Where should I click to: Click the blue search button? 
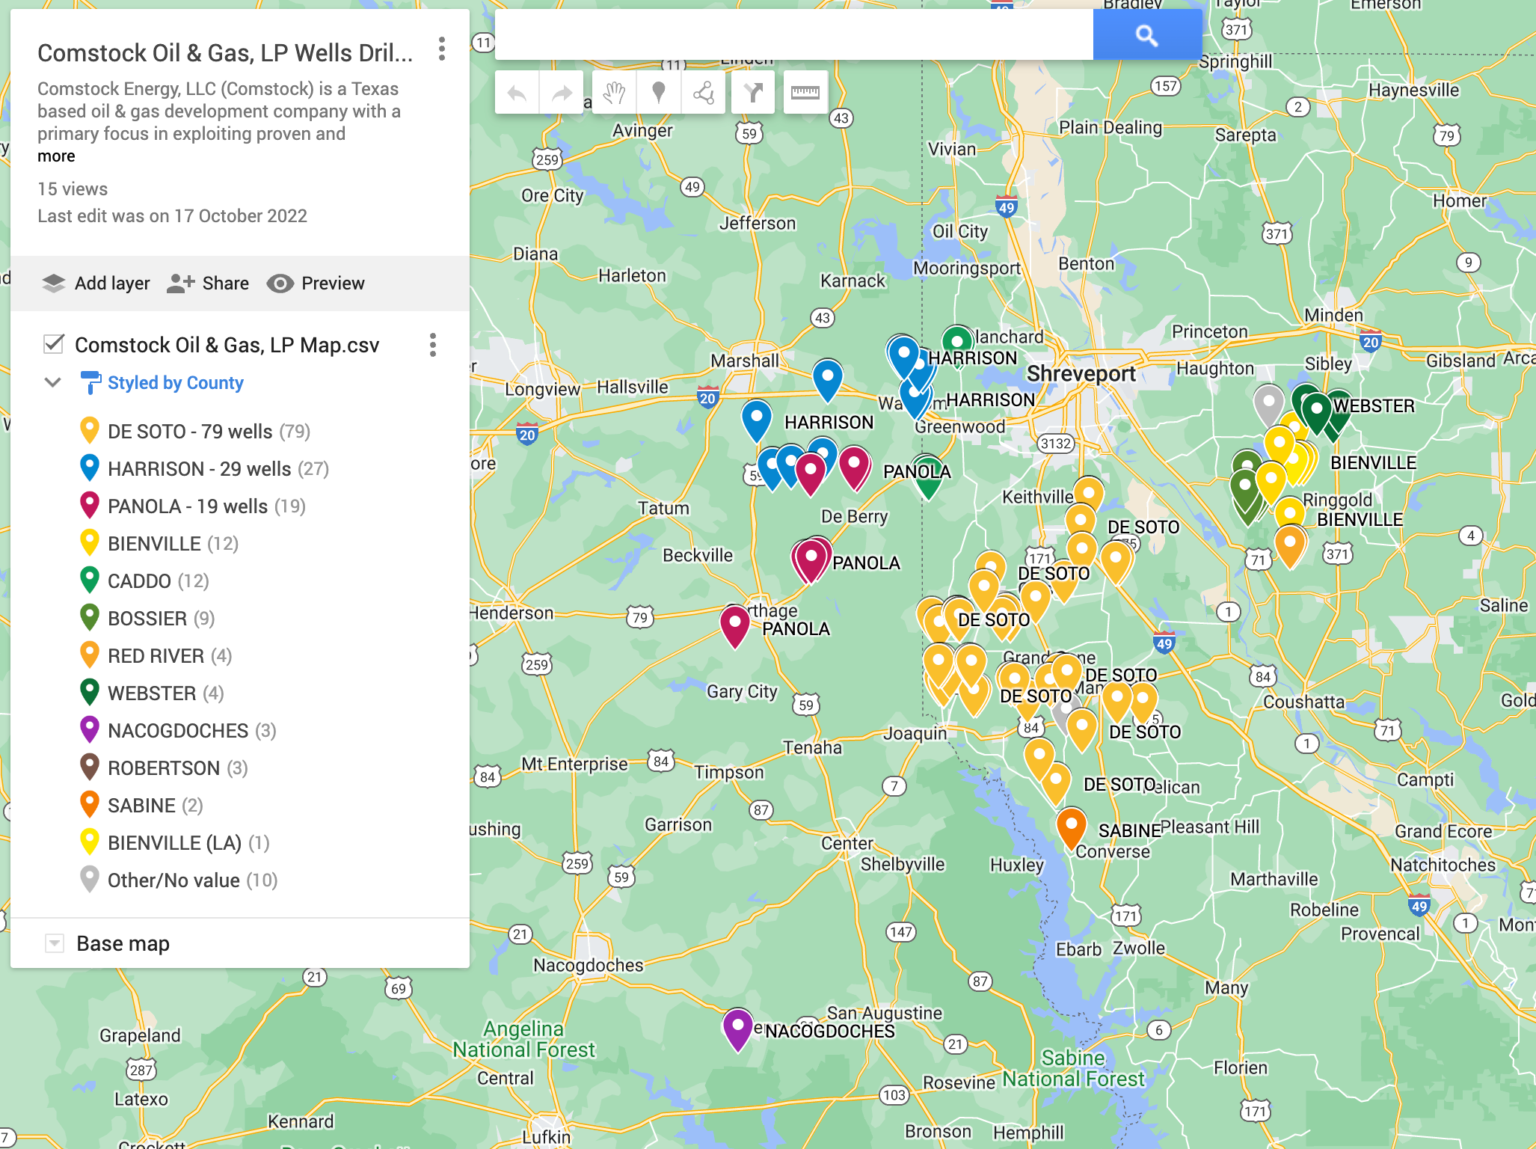[x=1146, y=36]
